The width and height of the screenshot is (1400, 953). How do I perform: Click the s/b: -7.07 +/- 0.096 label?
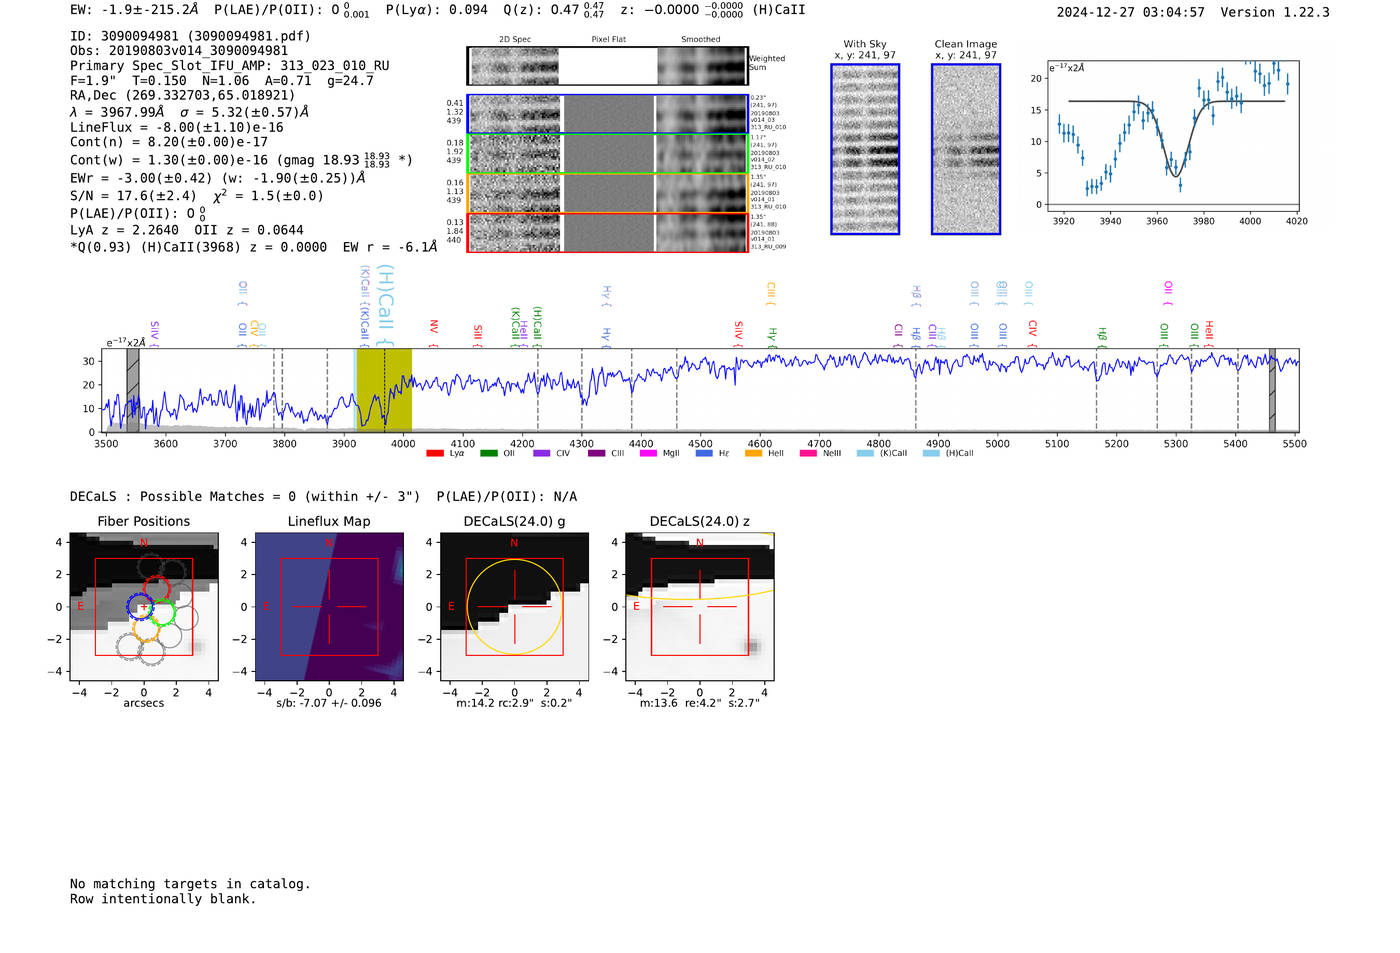(x=329, y=703)
